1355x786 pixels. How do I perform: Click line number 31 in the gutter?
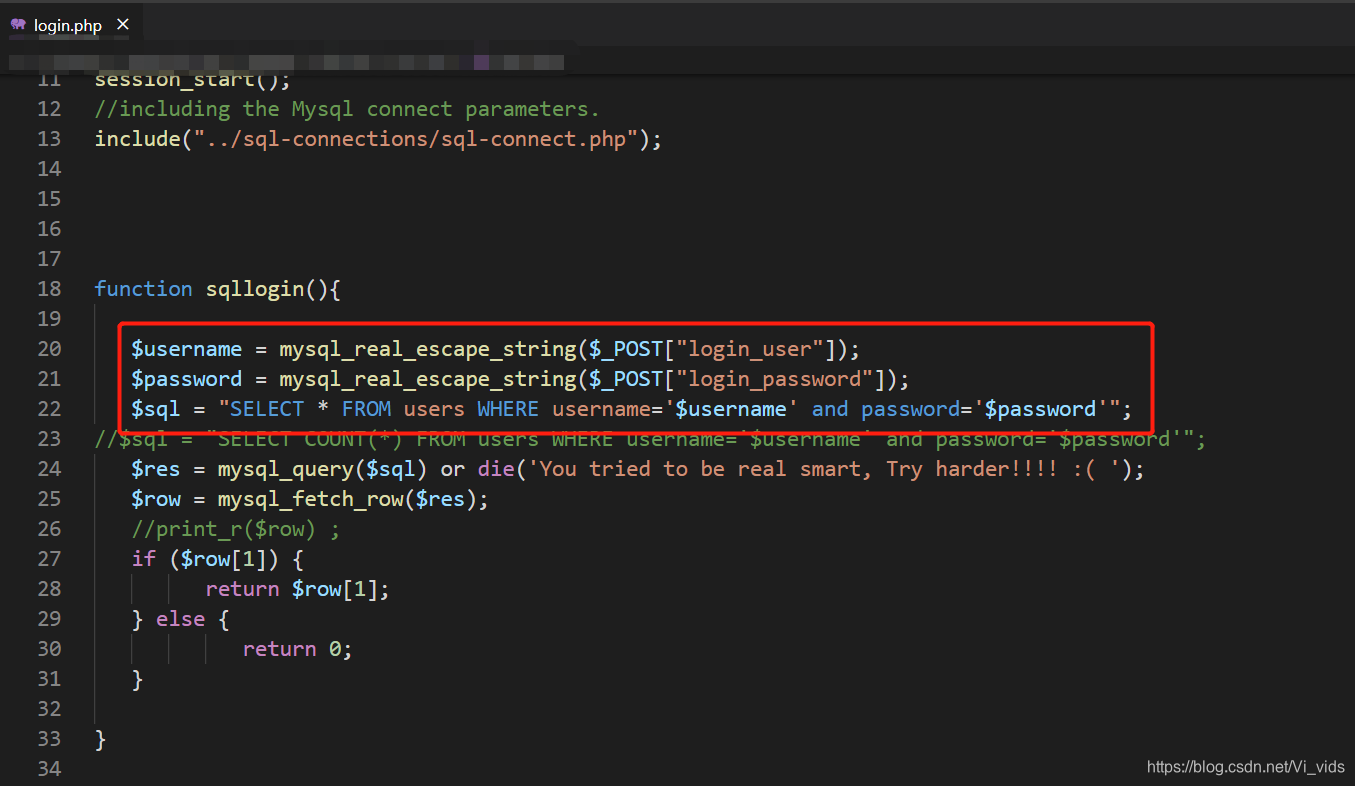(49, 679)
